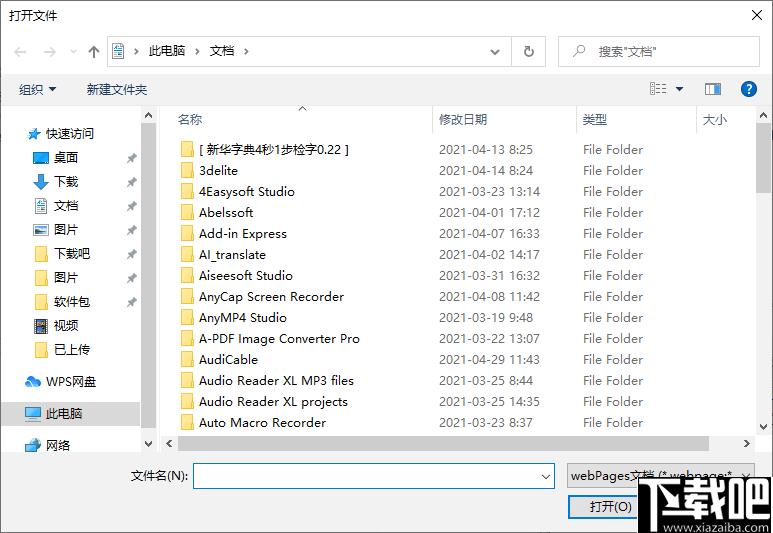This screenshot has height=533, width=773.
Task: Open 下载吧 folder in sidebar
Action: click(x=71, y=253)
